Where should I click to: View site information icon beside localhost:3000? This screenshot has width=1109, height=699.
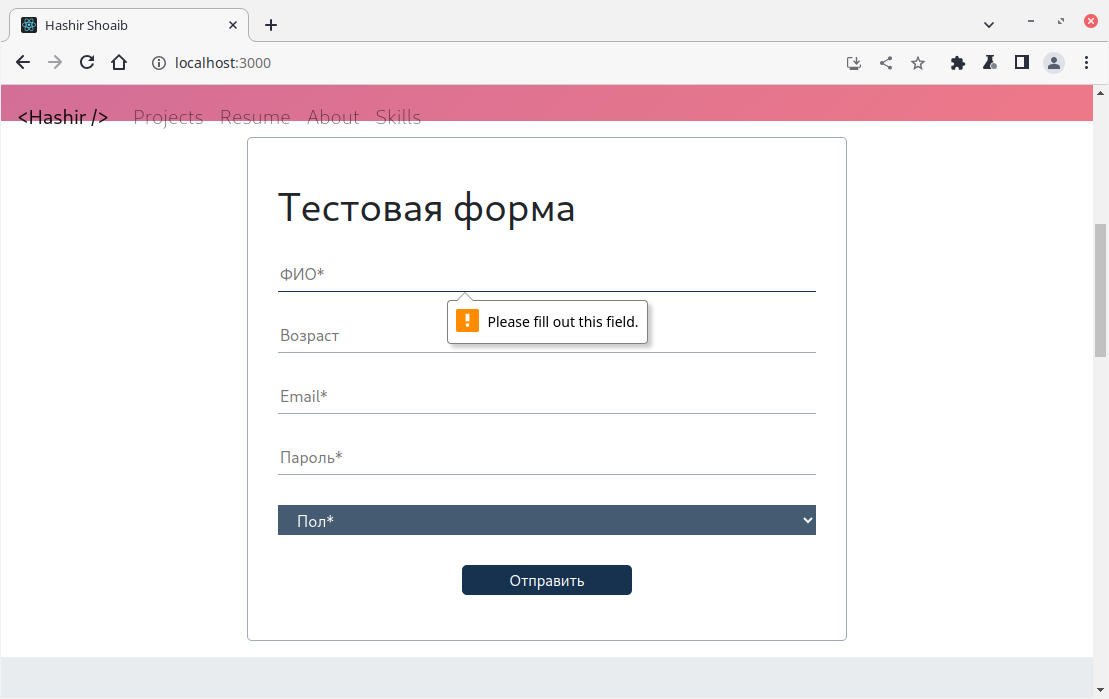(x=158, y=63)
